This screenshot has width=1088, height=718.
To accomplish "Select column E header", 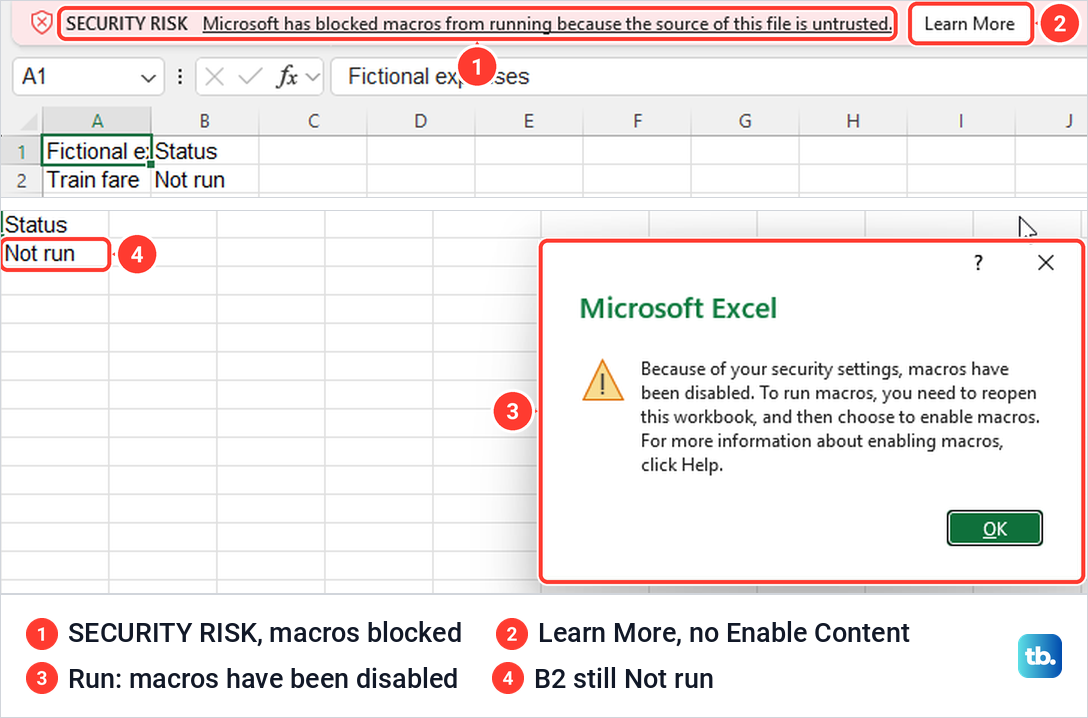I will [x=528, y=121].
